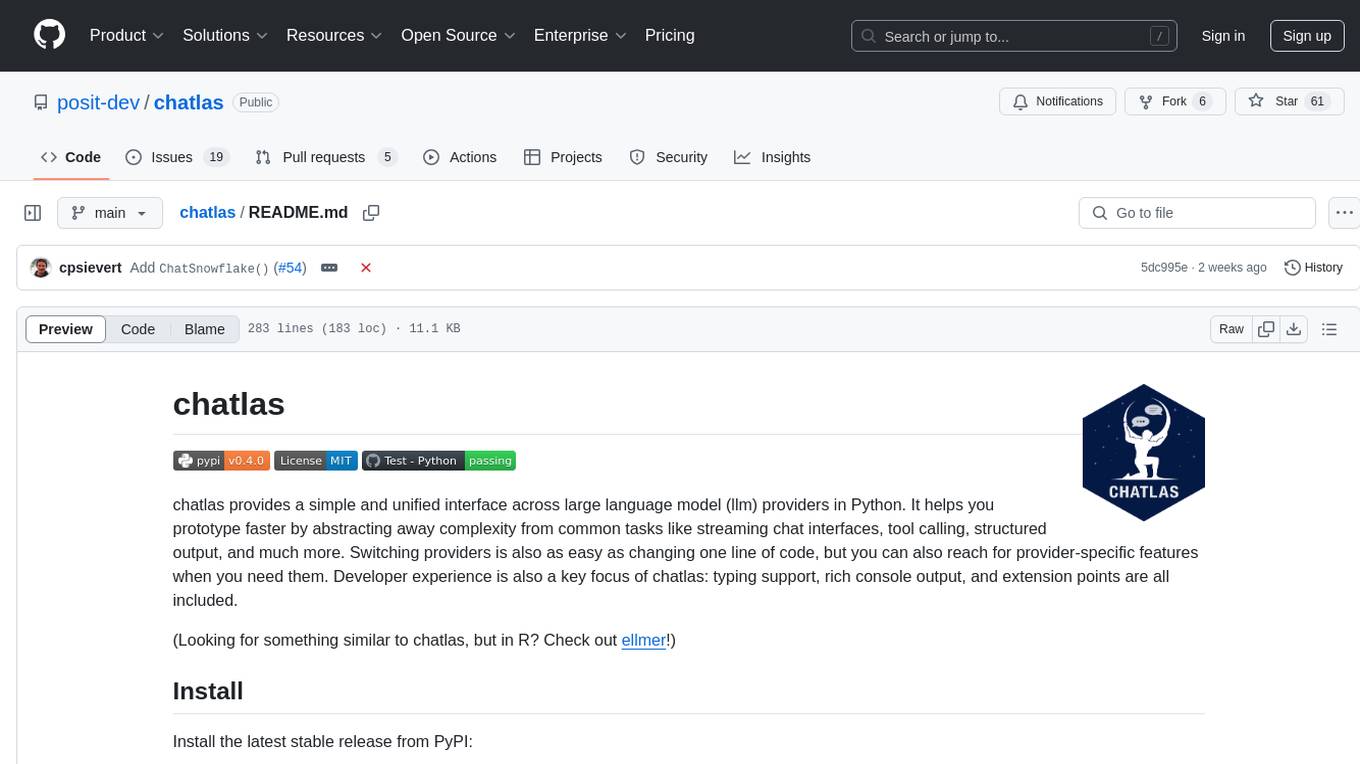Screen dimensions: 1360x764
Task: Click the Sign up button
Action: click(1307, 36)
